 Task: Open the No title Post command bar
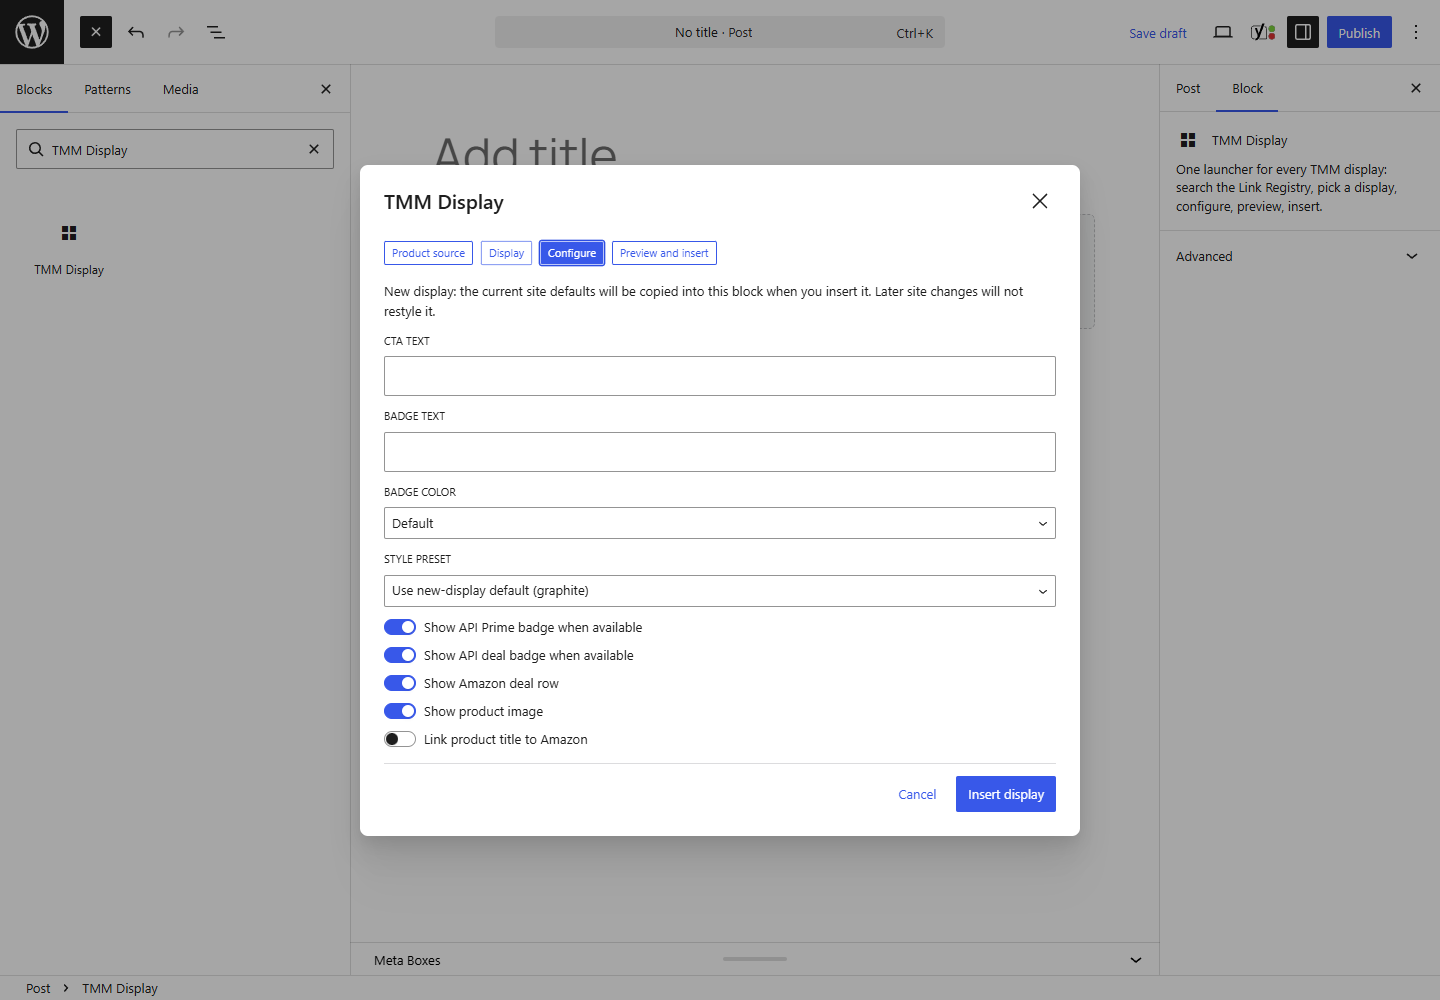coord(720,32)
